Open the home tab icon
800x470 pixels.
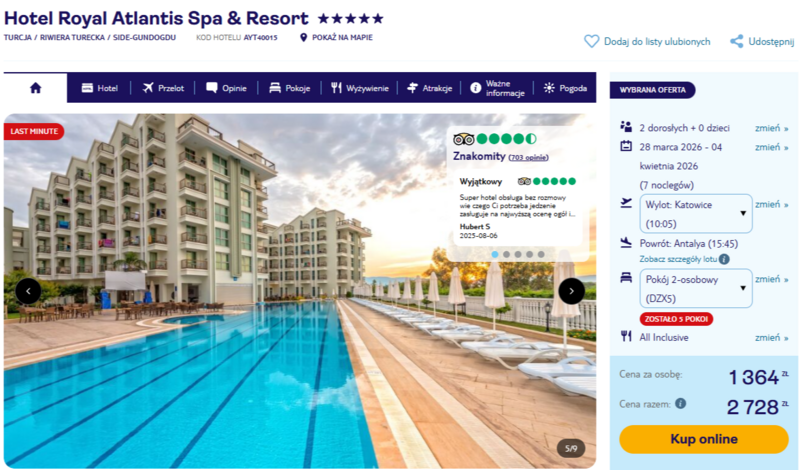pyautogui.click(x=35, y=88)
